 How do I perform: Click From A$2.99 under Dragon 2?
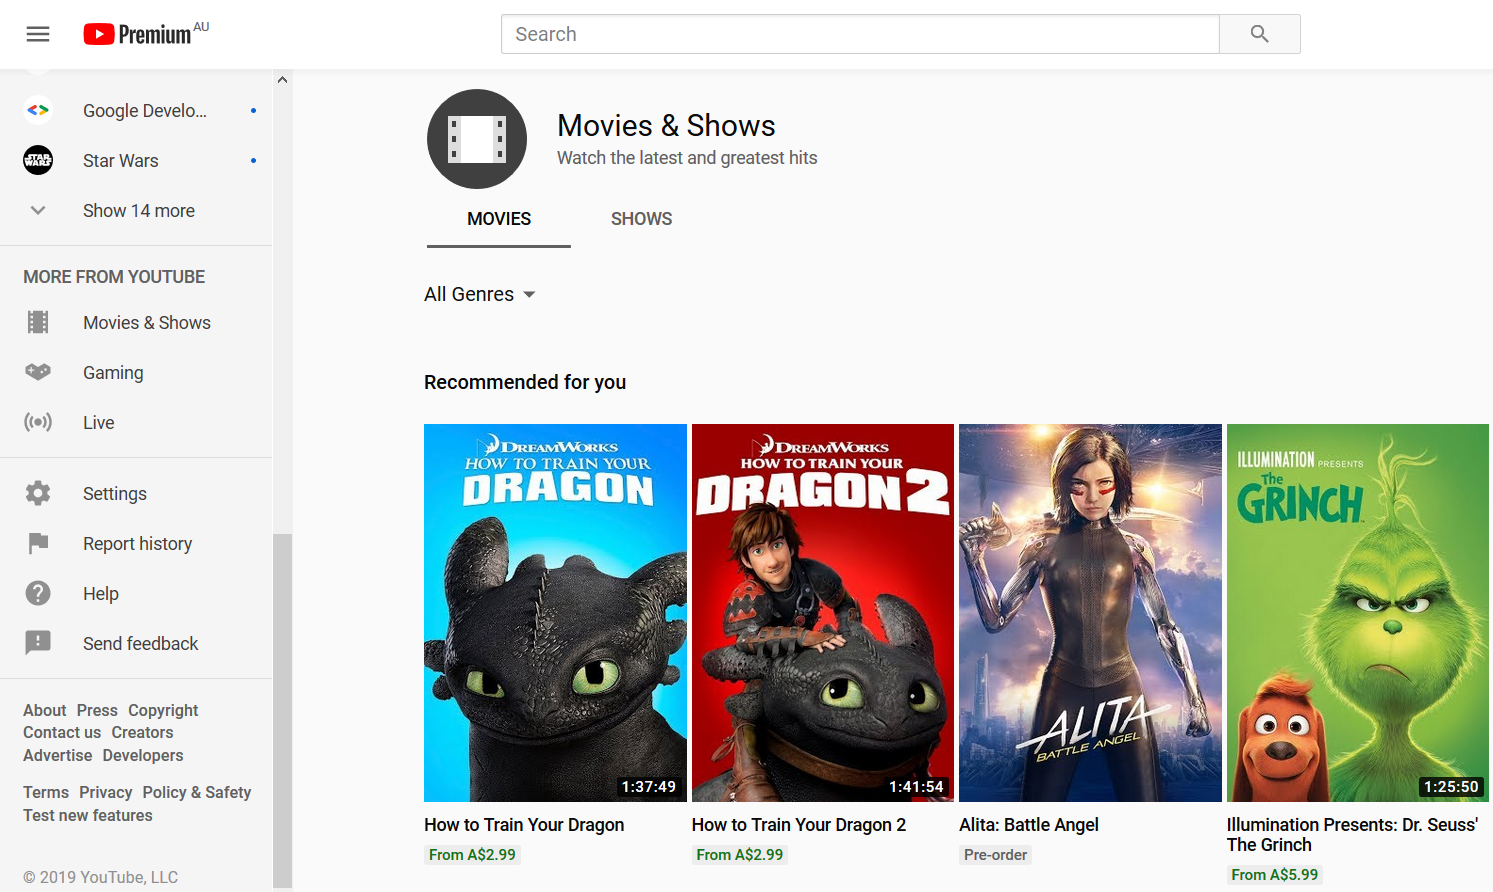[740, 854]
